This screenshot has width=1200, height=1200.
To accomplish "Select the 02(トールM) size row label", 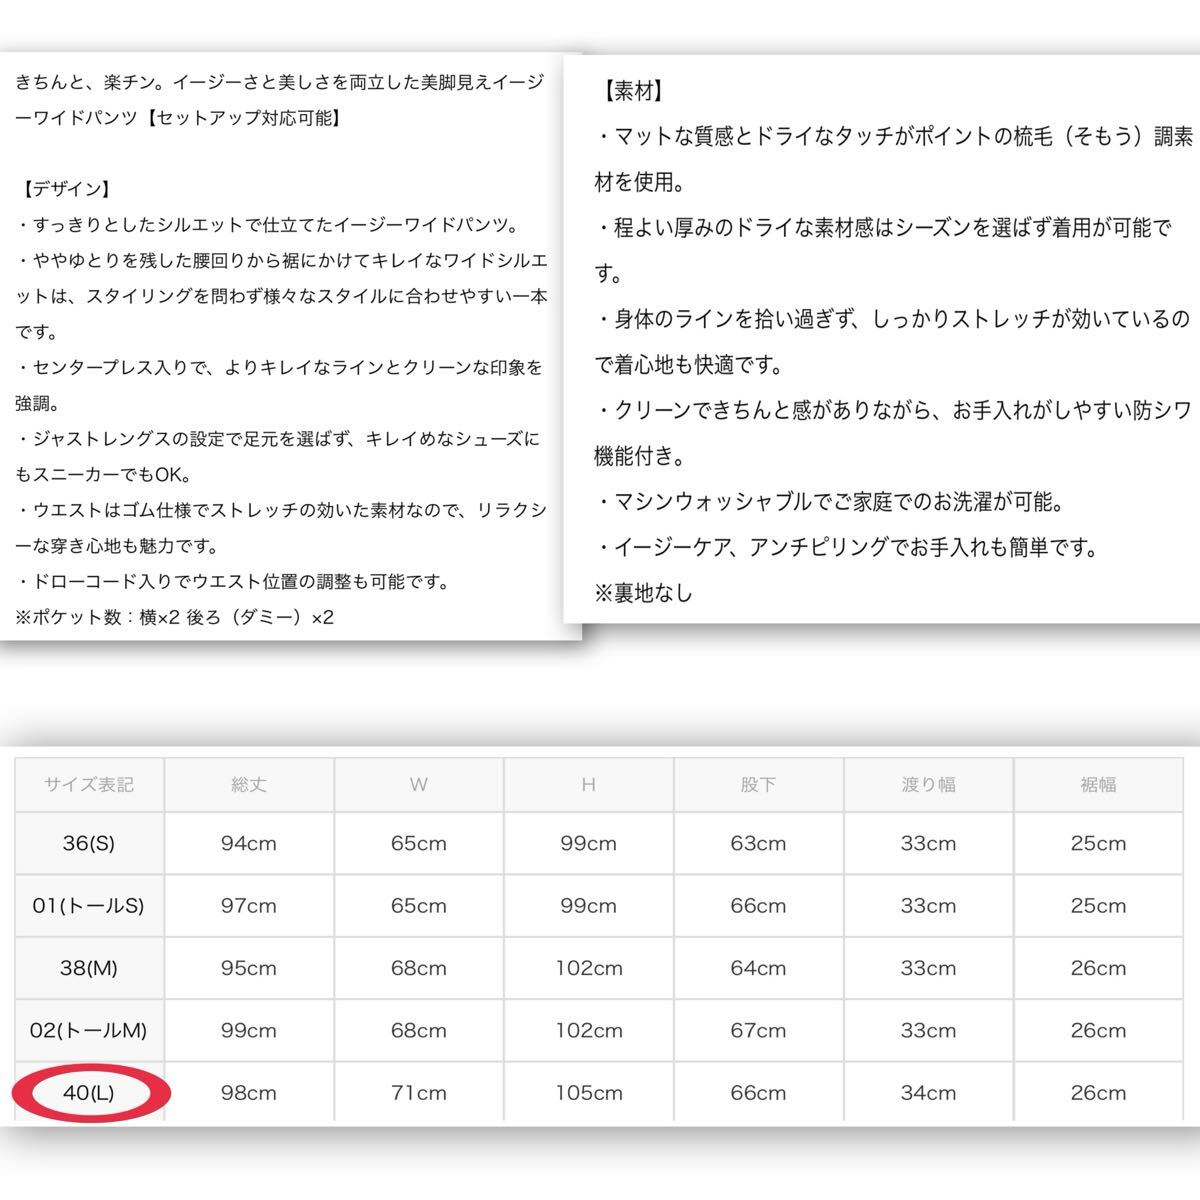I will click(89, 1030).
